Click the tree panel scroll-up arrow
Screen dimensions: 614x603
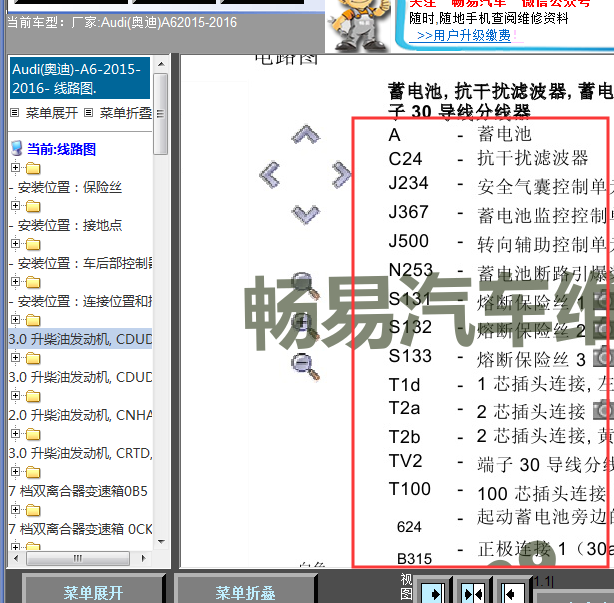[x=161, y=64]
